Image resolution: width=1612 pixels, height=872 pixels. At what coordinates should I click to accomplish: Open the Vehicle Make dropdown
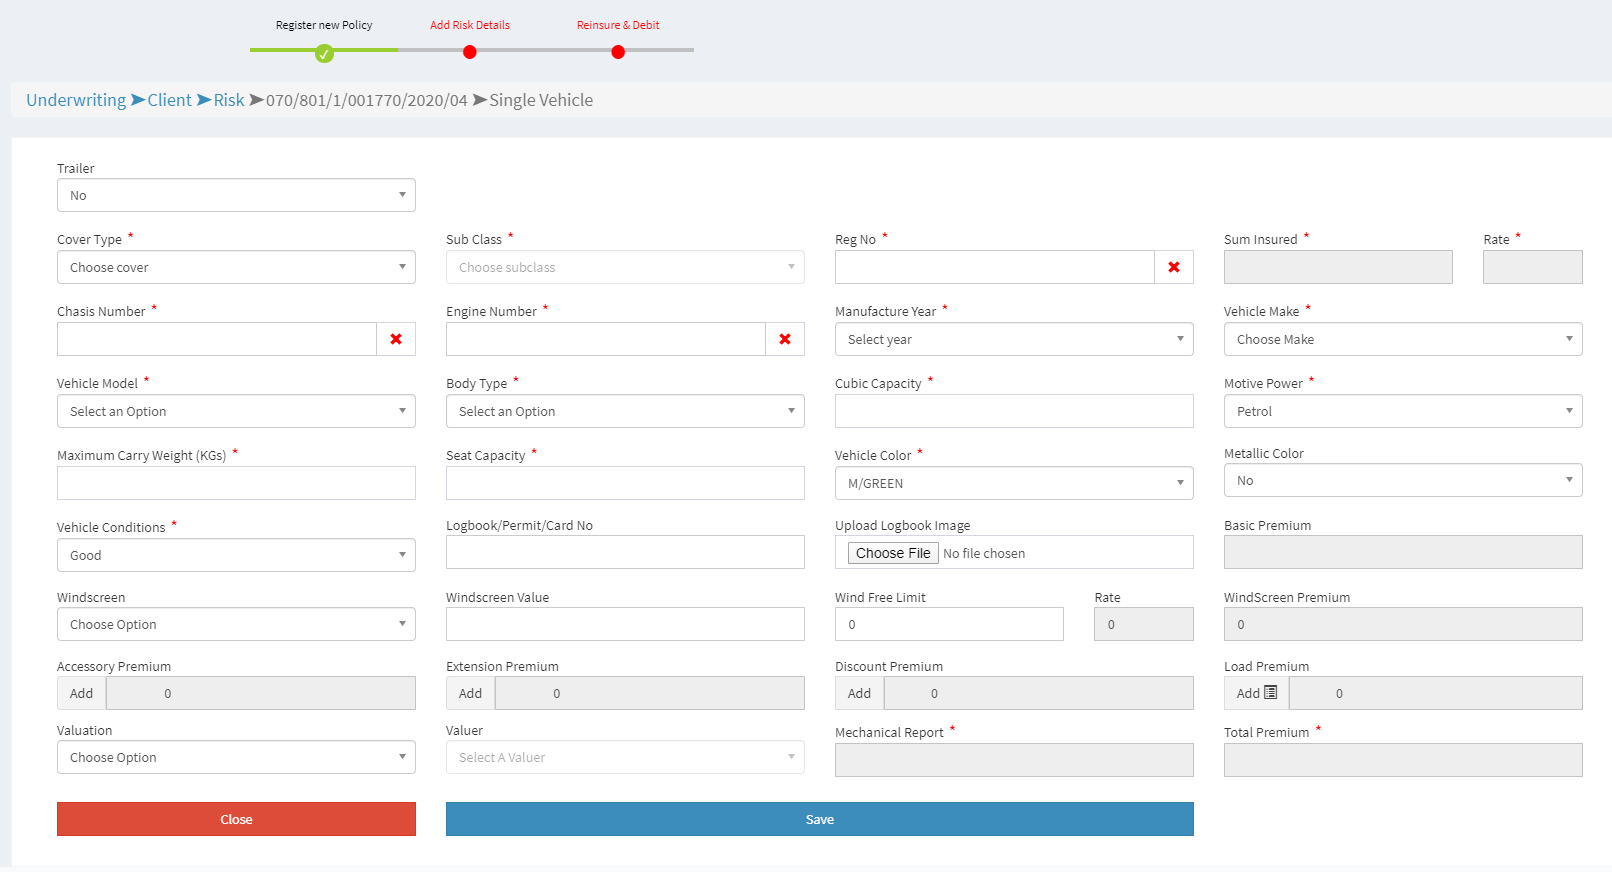1402,339
